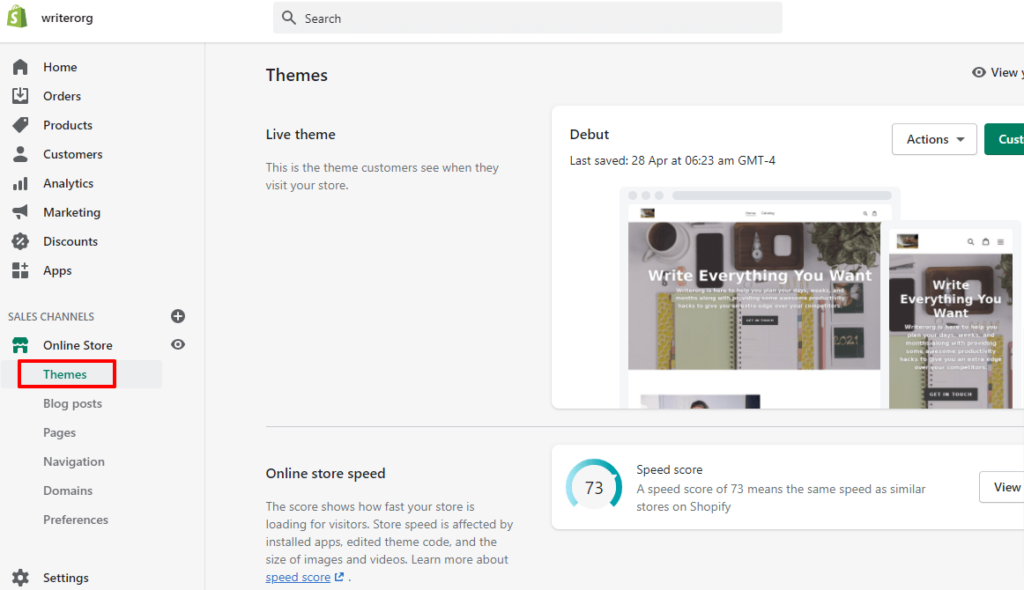The width and height of the screenshot is (1024, 590).
Task: Click the Analytics bar chart icon
Action: click(x=20, y=184)
